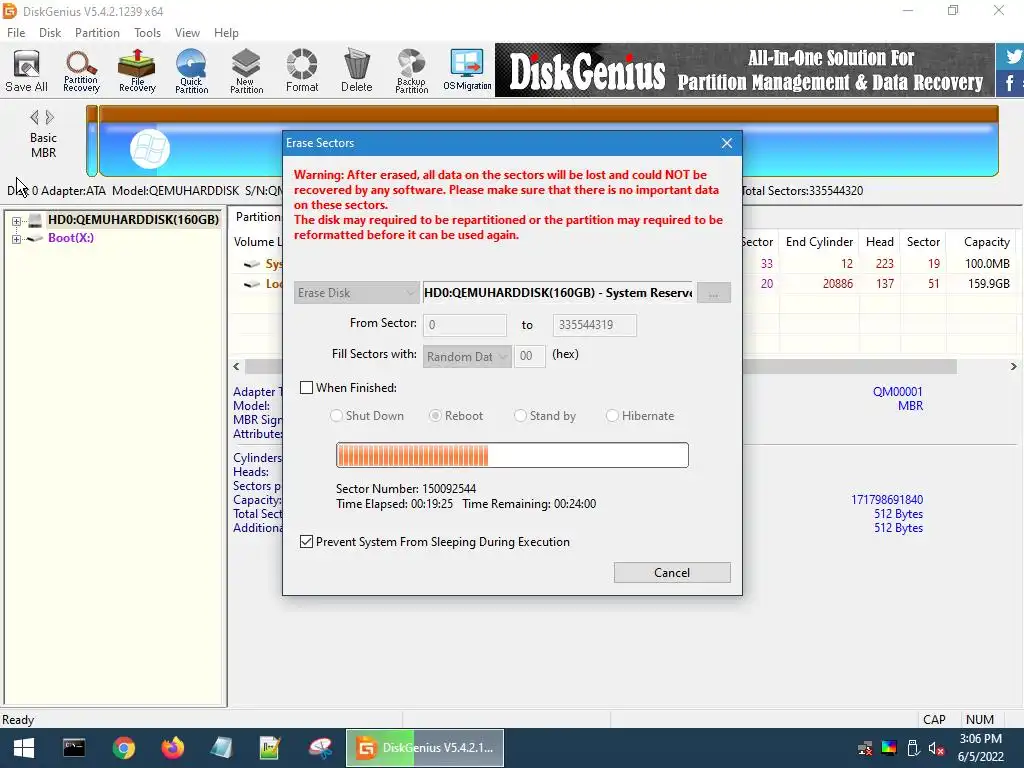Click DiskGenius taskbar button
The width and height of the screenshot is (1024, 768).
424,748
